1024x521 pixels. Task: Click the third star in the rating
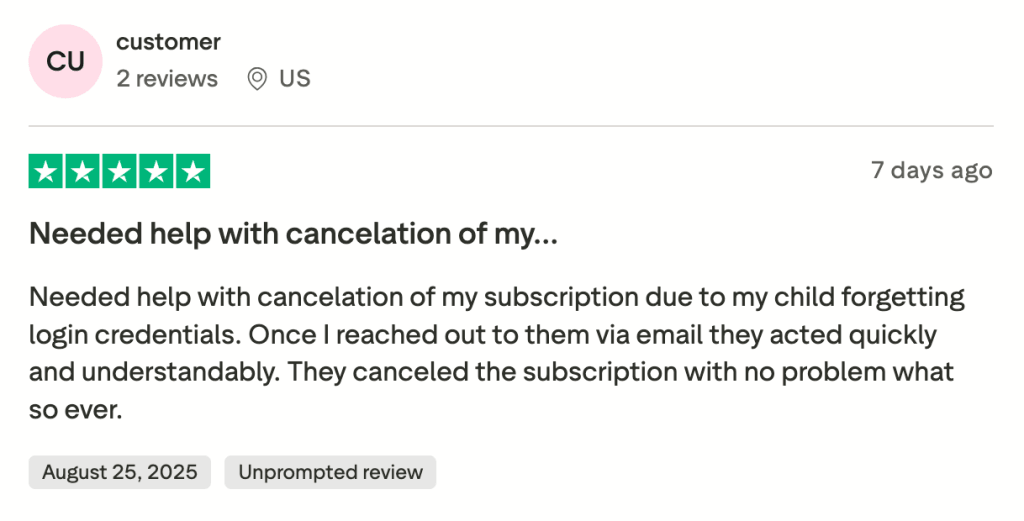tap(119, 171)
